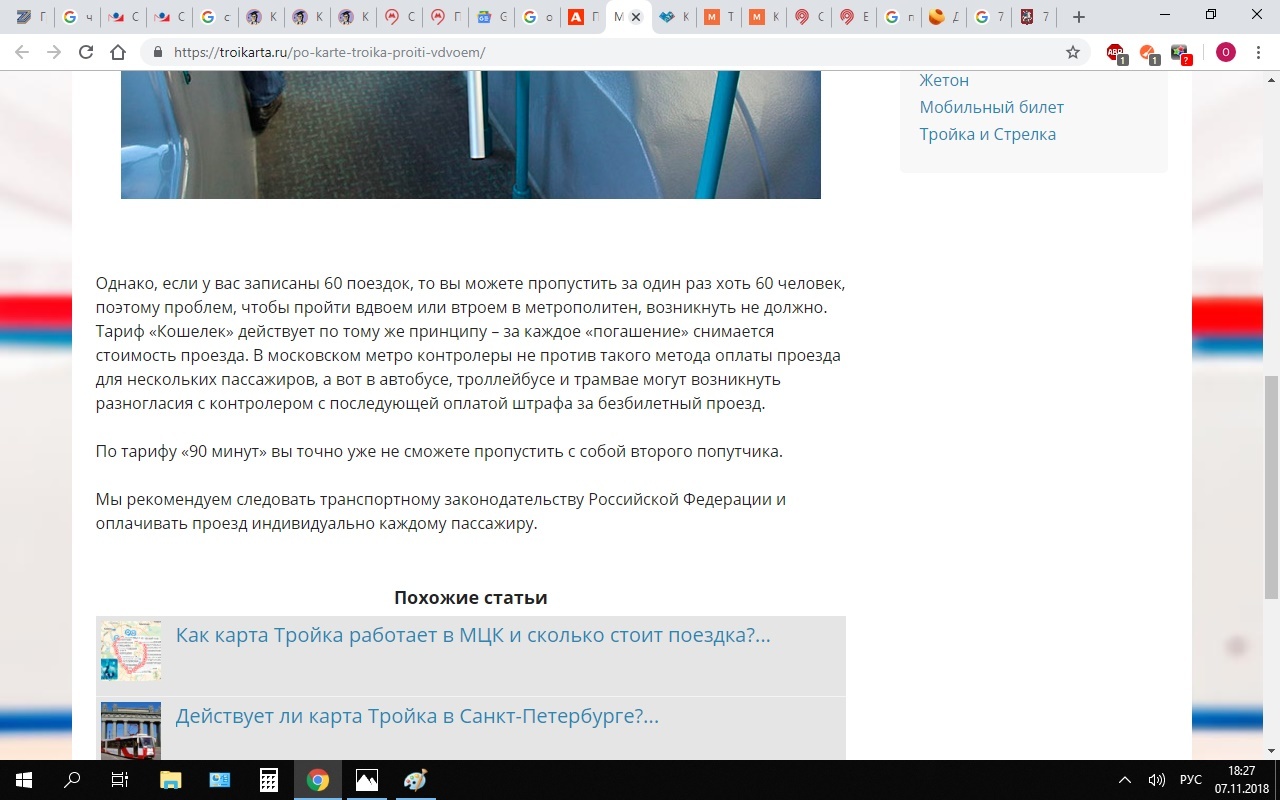Open the volume control in system tray
The width and height of the screenshot is (1280, 800).
tap(1157, 780)
